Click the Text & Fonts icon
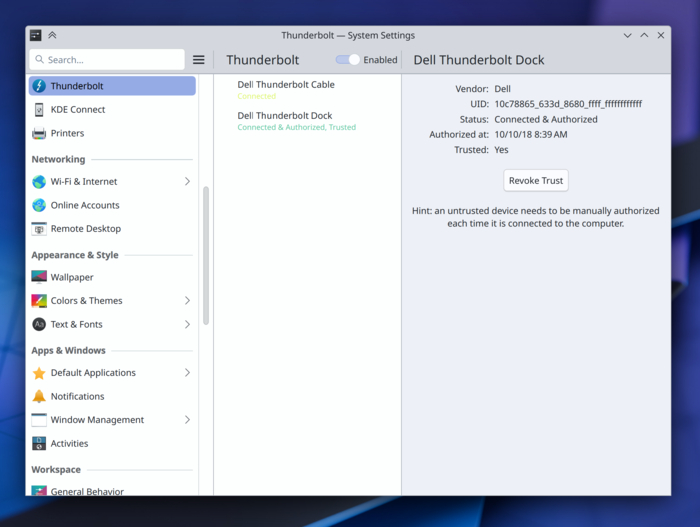Screen dimensions: 700x527 39,325
